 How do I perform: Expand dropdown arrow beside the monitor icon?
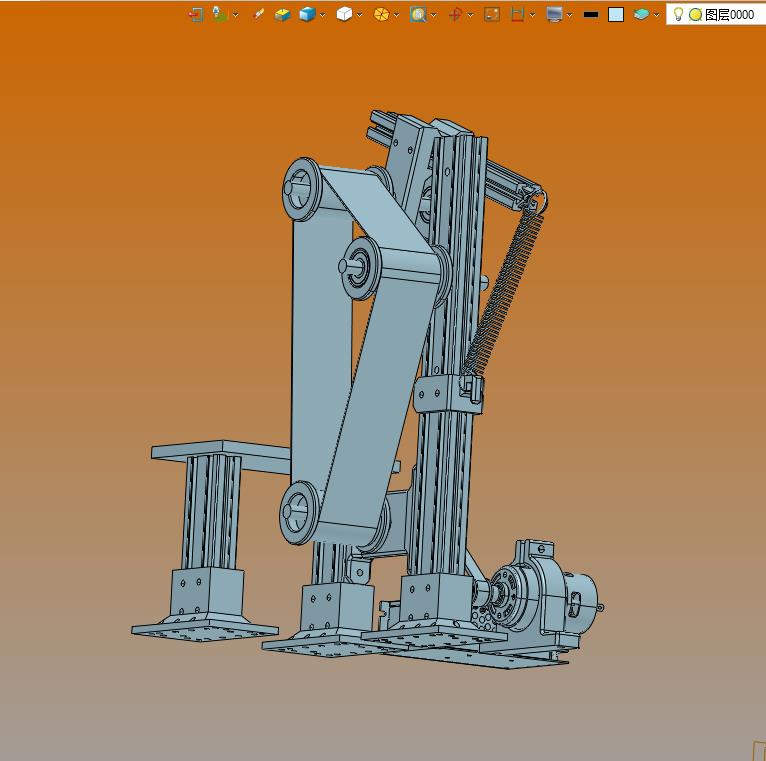click(x=570, y=15)
